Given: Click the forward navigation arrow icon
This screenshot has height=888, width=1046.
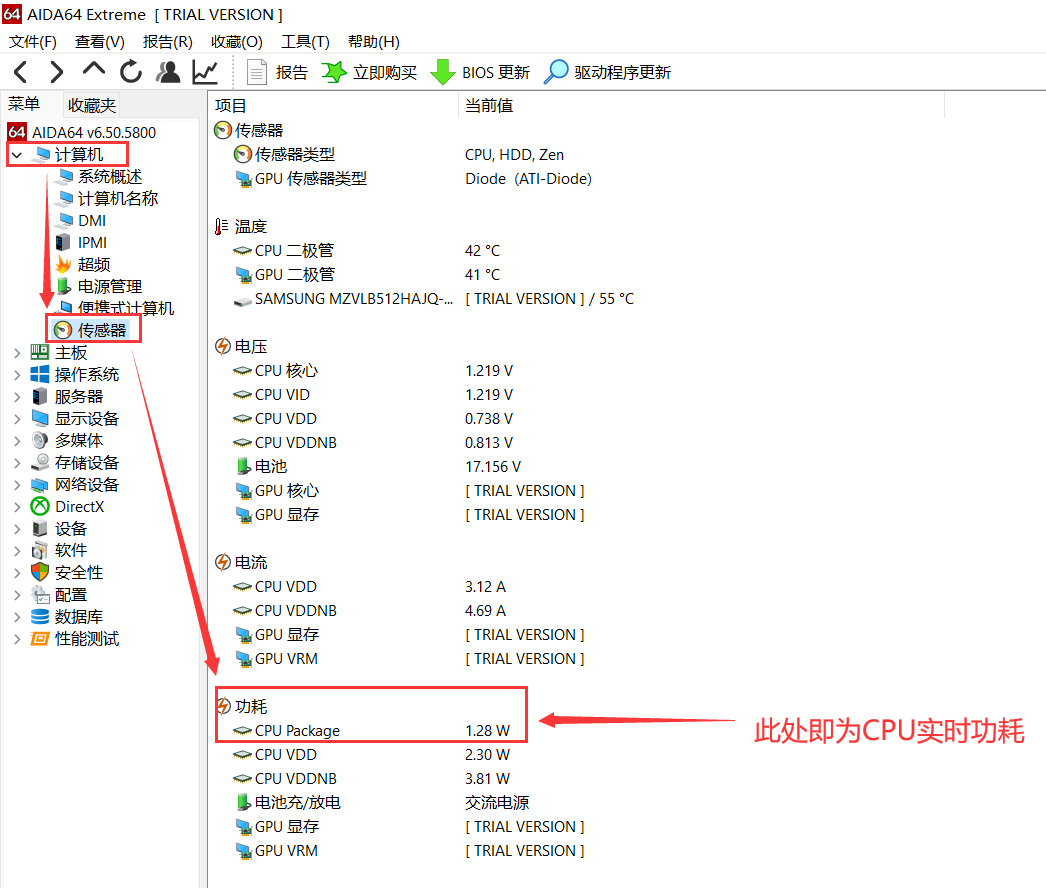Looking at the screenshot, I should coord(56,71).
